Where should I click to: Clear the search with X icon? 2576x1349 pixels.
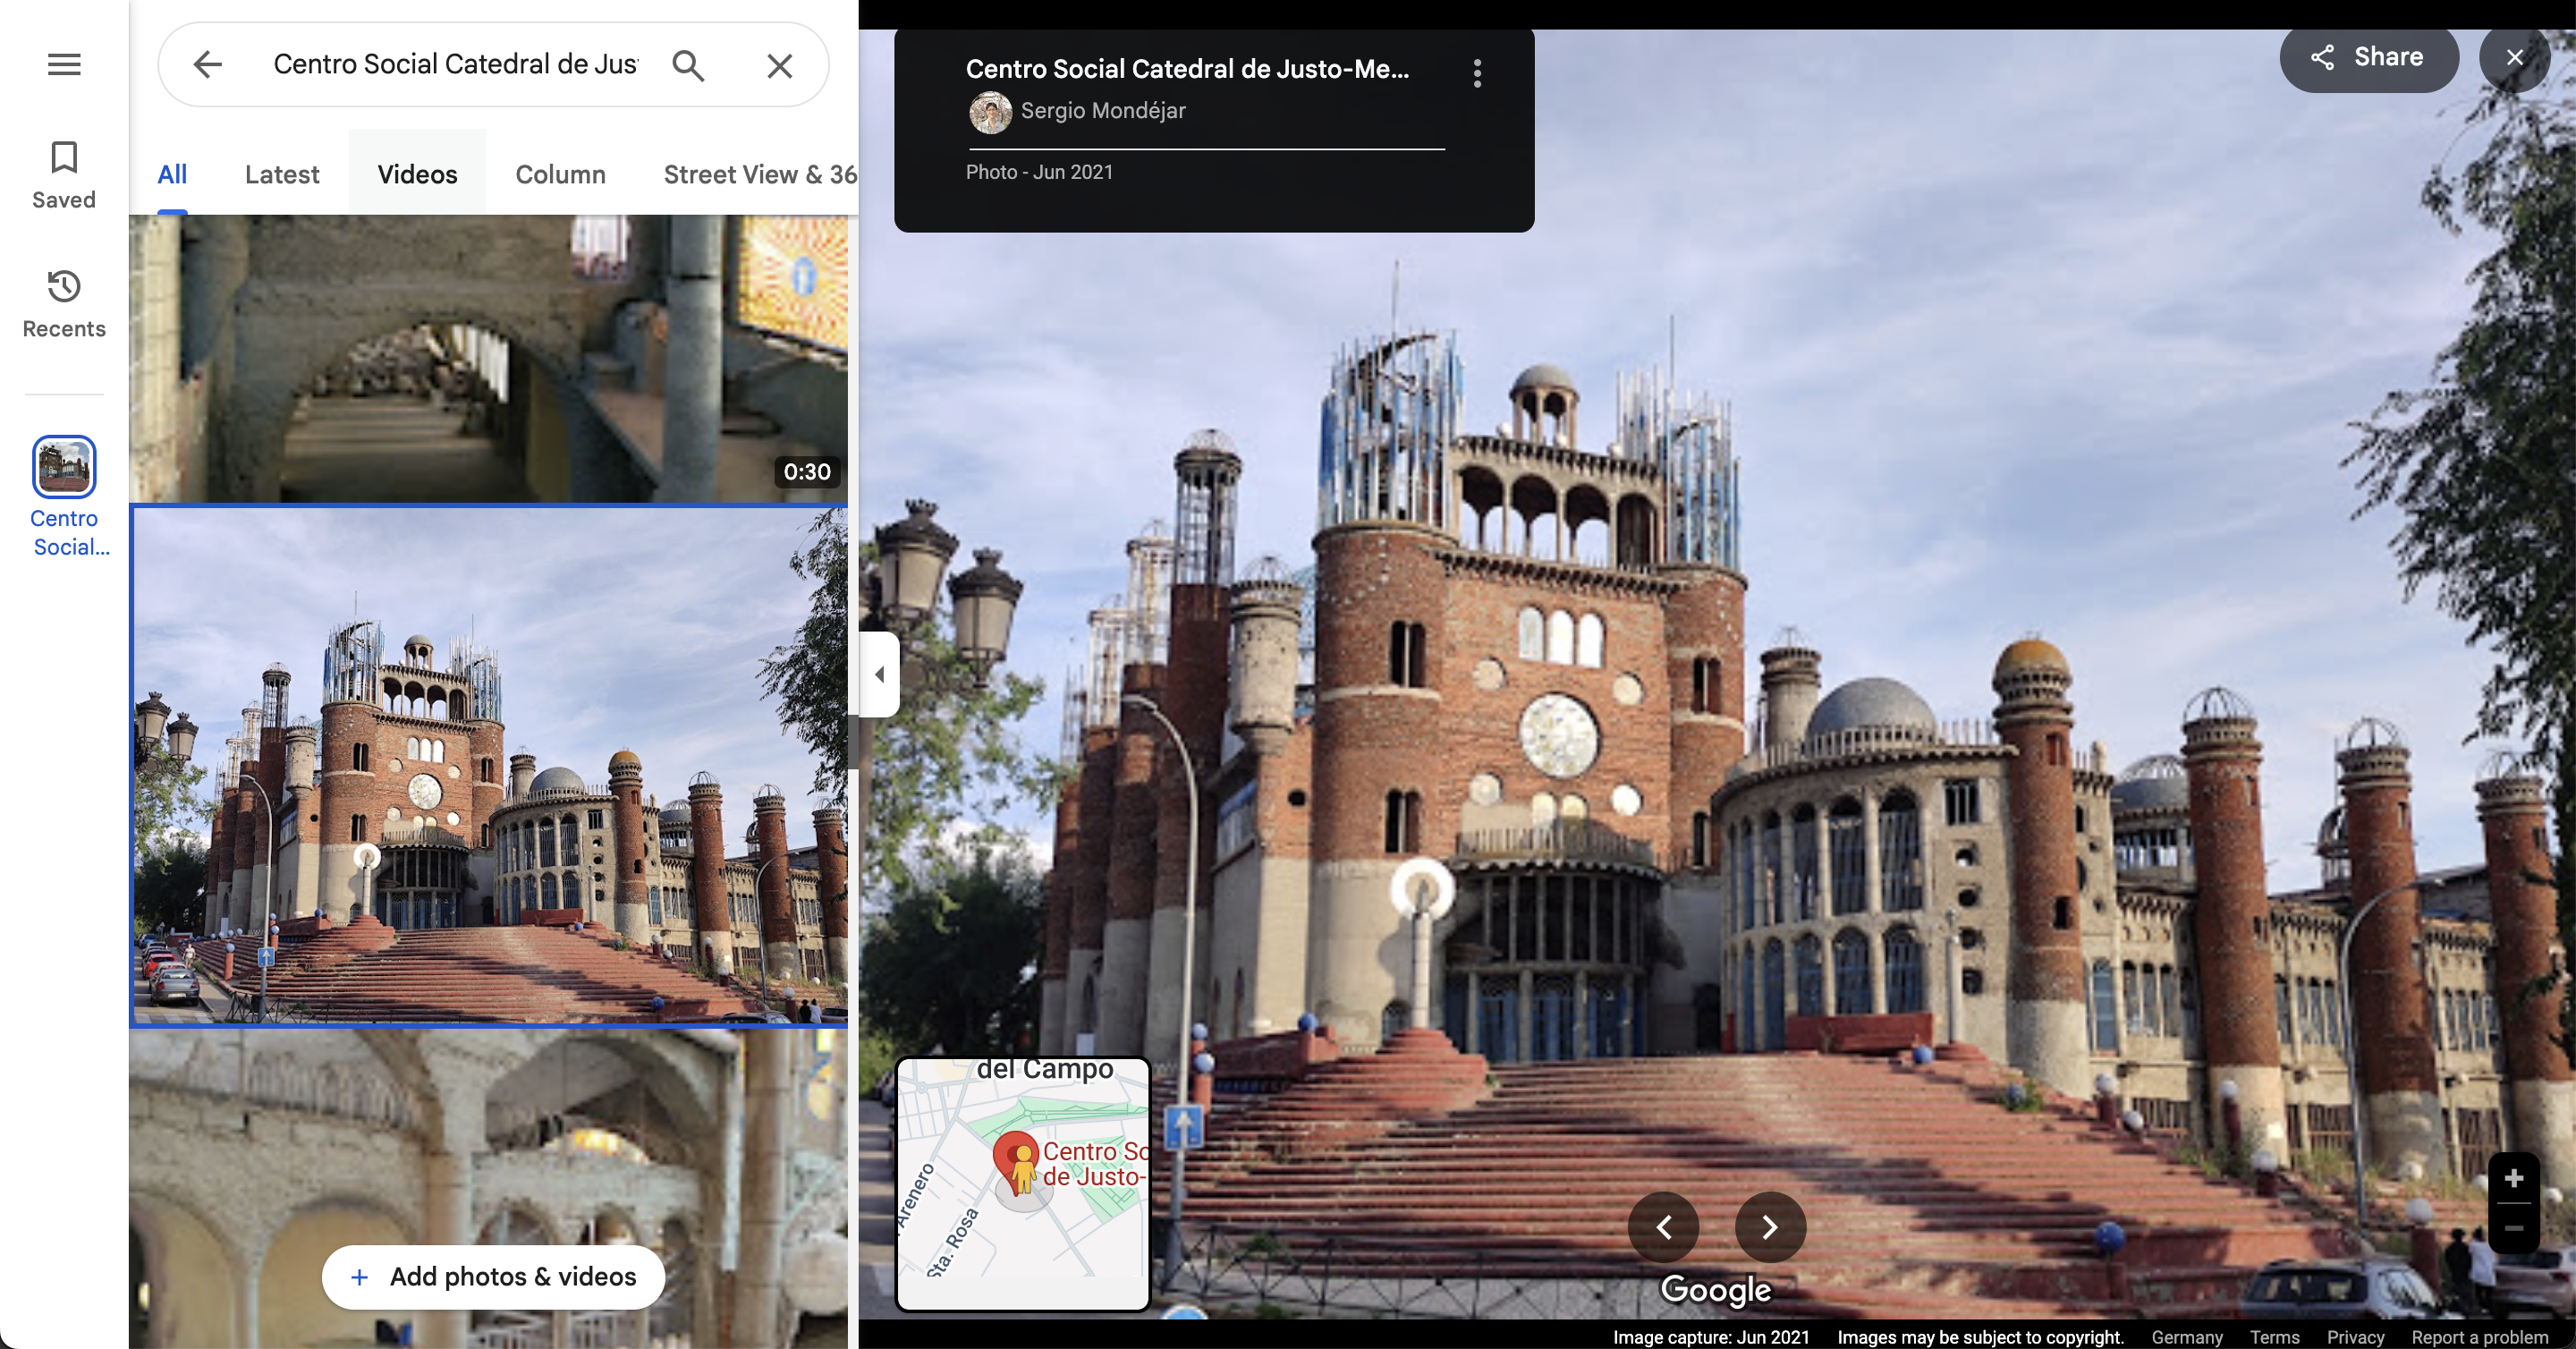(x=779, y=66)
